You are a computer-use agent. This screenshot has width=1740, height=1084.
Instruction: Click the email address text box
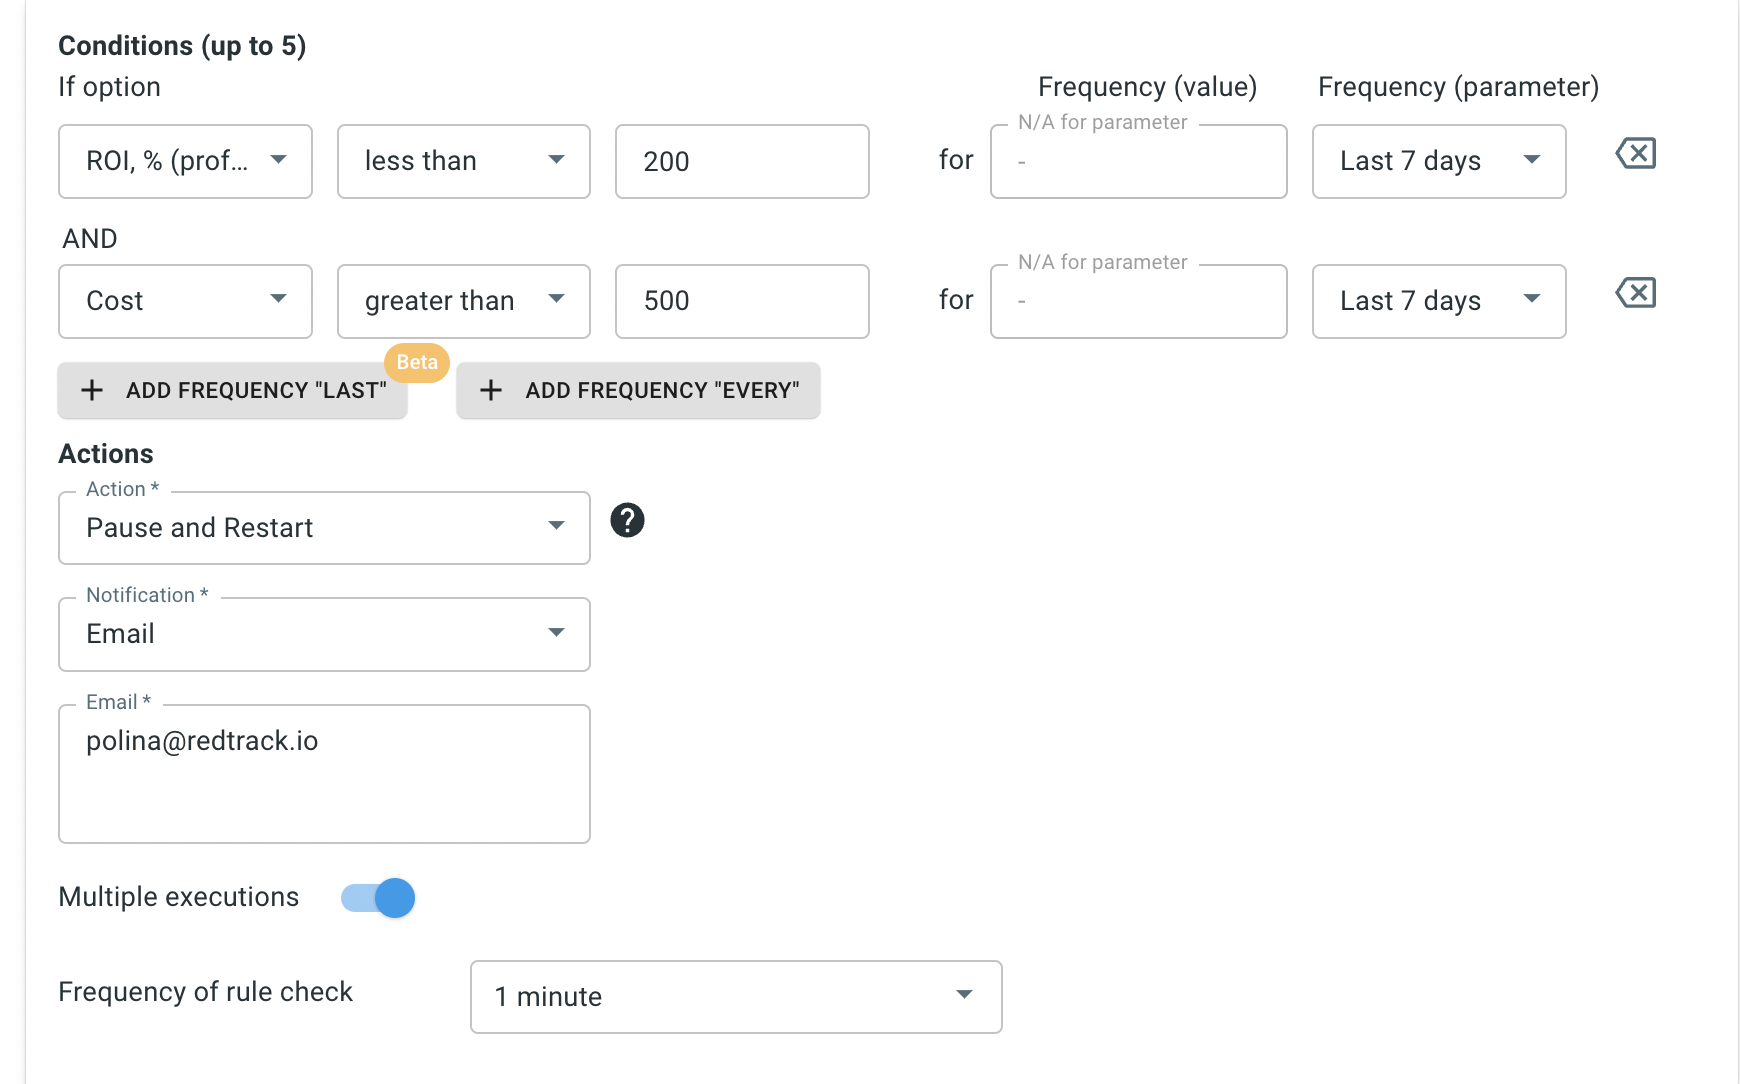324,773
